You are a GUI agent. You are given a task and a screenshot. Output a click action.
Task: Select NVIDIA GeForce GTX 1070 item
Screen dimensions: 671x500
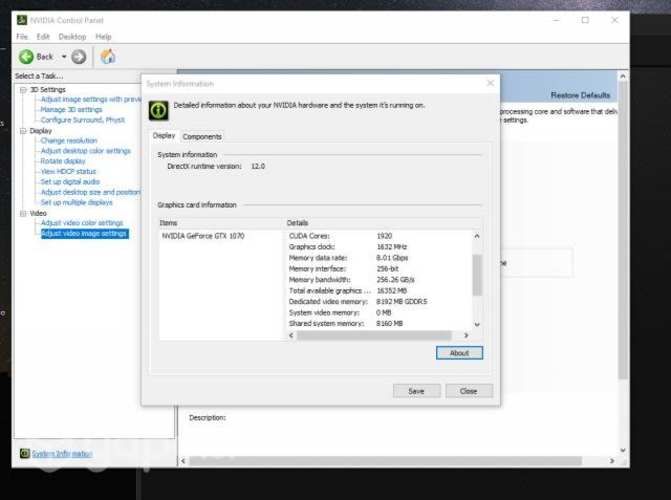203,236
